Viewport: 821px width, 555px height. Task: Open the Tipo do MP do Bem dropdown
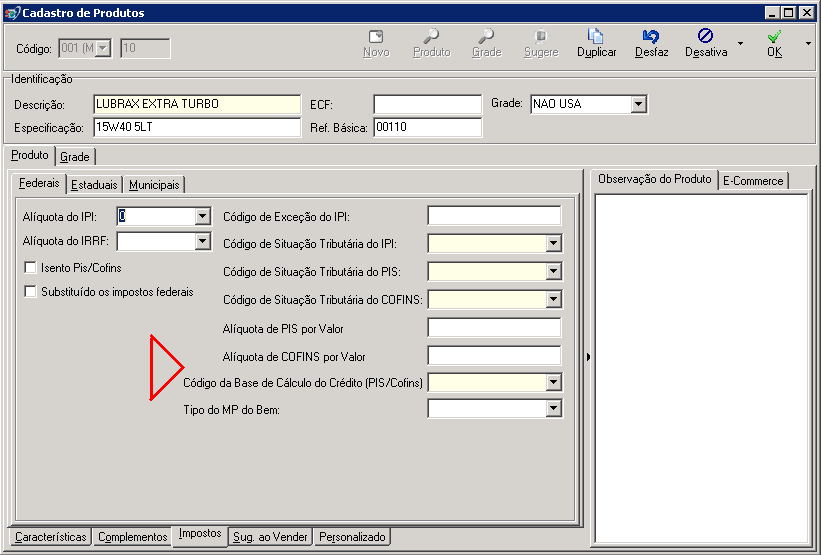[553, 409]
